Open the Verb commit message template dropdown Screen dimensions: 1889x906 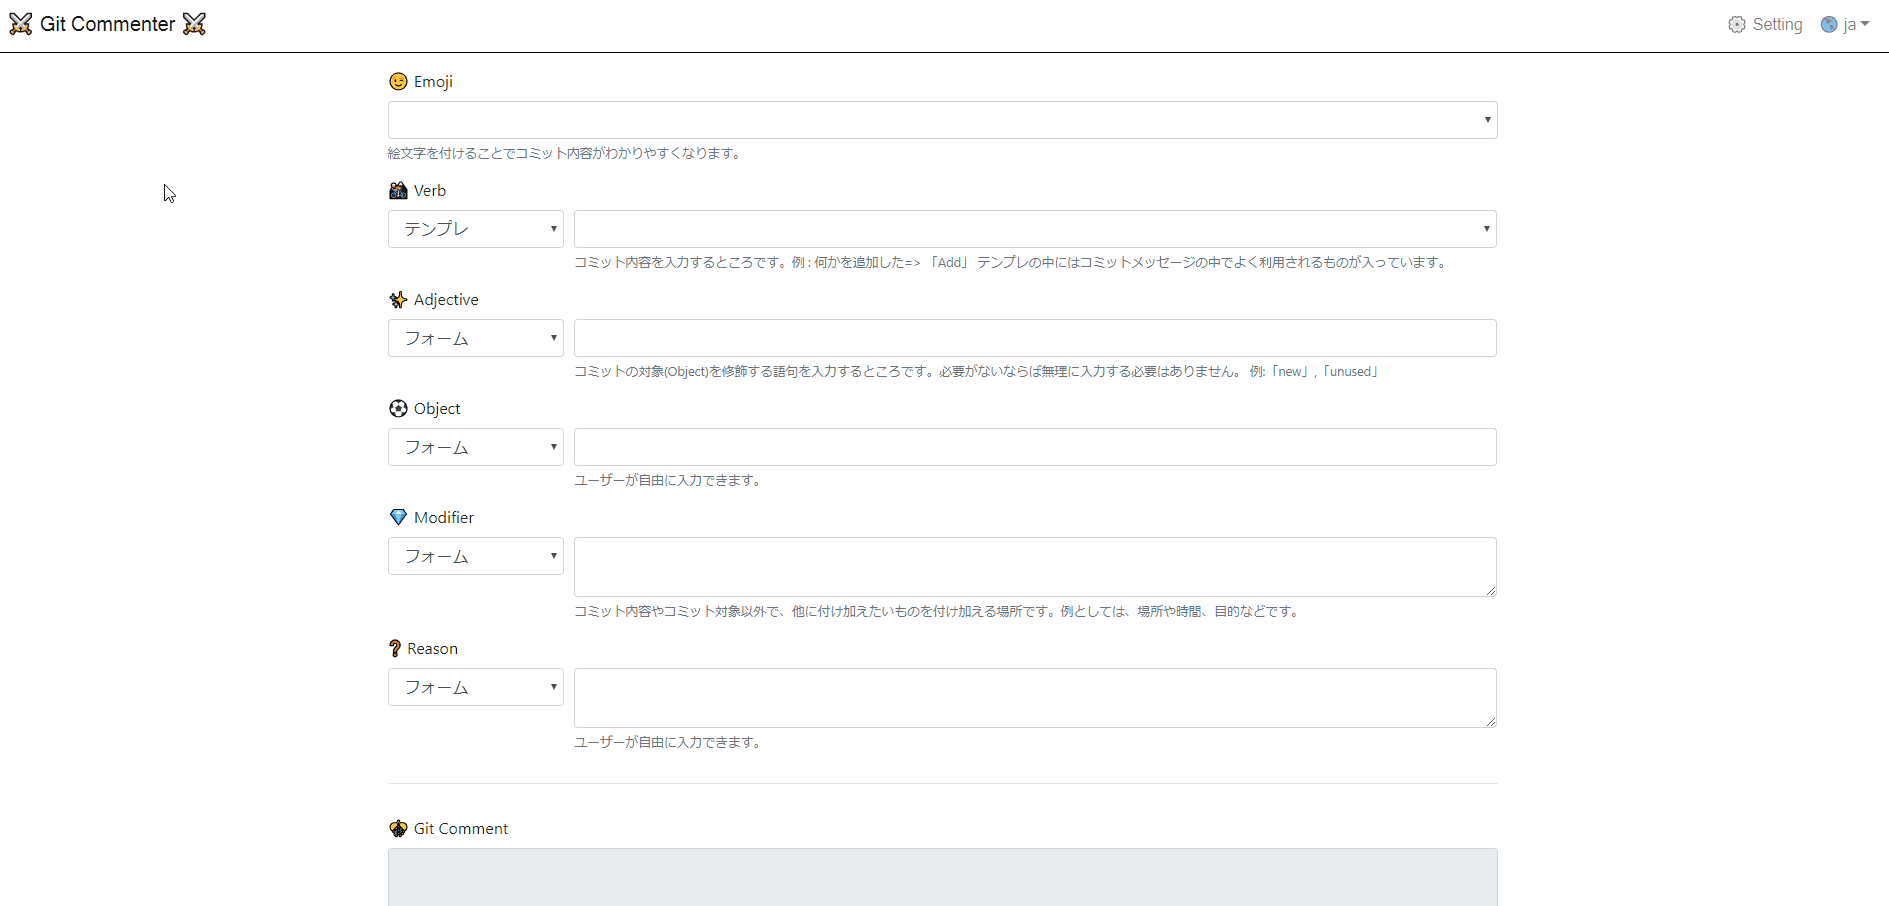(x=1034, y=228)
